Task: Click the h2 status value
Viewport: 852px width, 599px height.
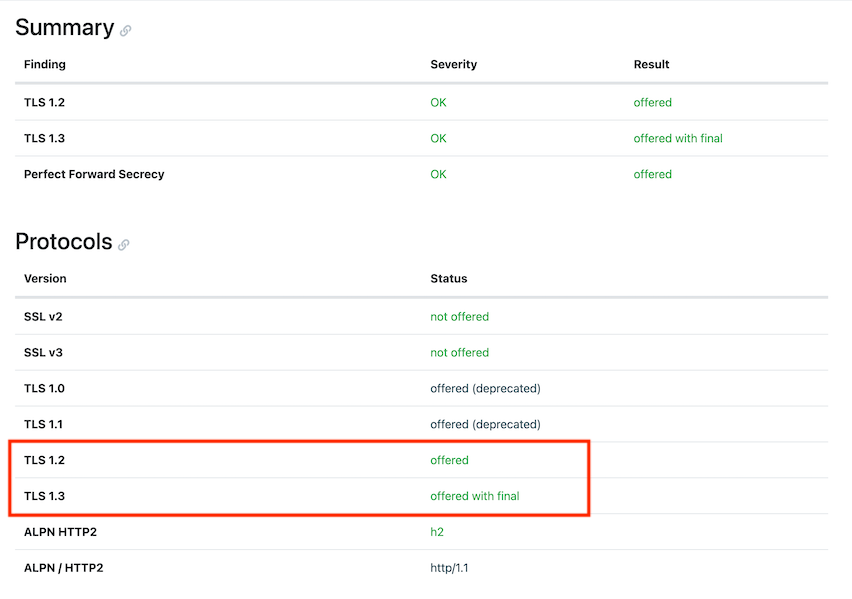Action: [437, 532]
